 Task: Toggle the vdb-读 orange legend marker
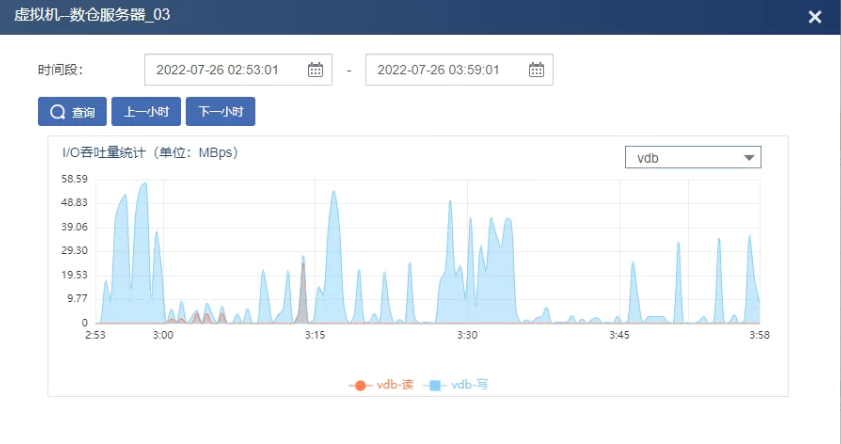tap(359, 385)
